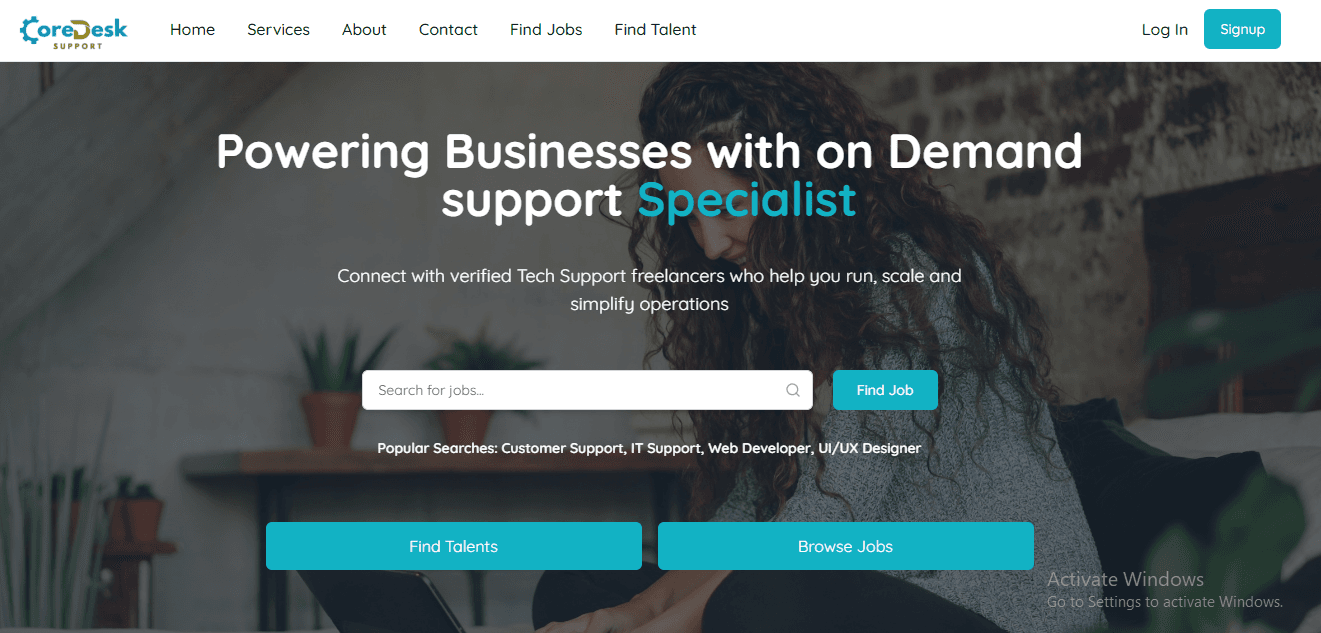Click the magnifier icon in search box
The height and width of the screenshot is (633, 1321).
tap(793, 390)
